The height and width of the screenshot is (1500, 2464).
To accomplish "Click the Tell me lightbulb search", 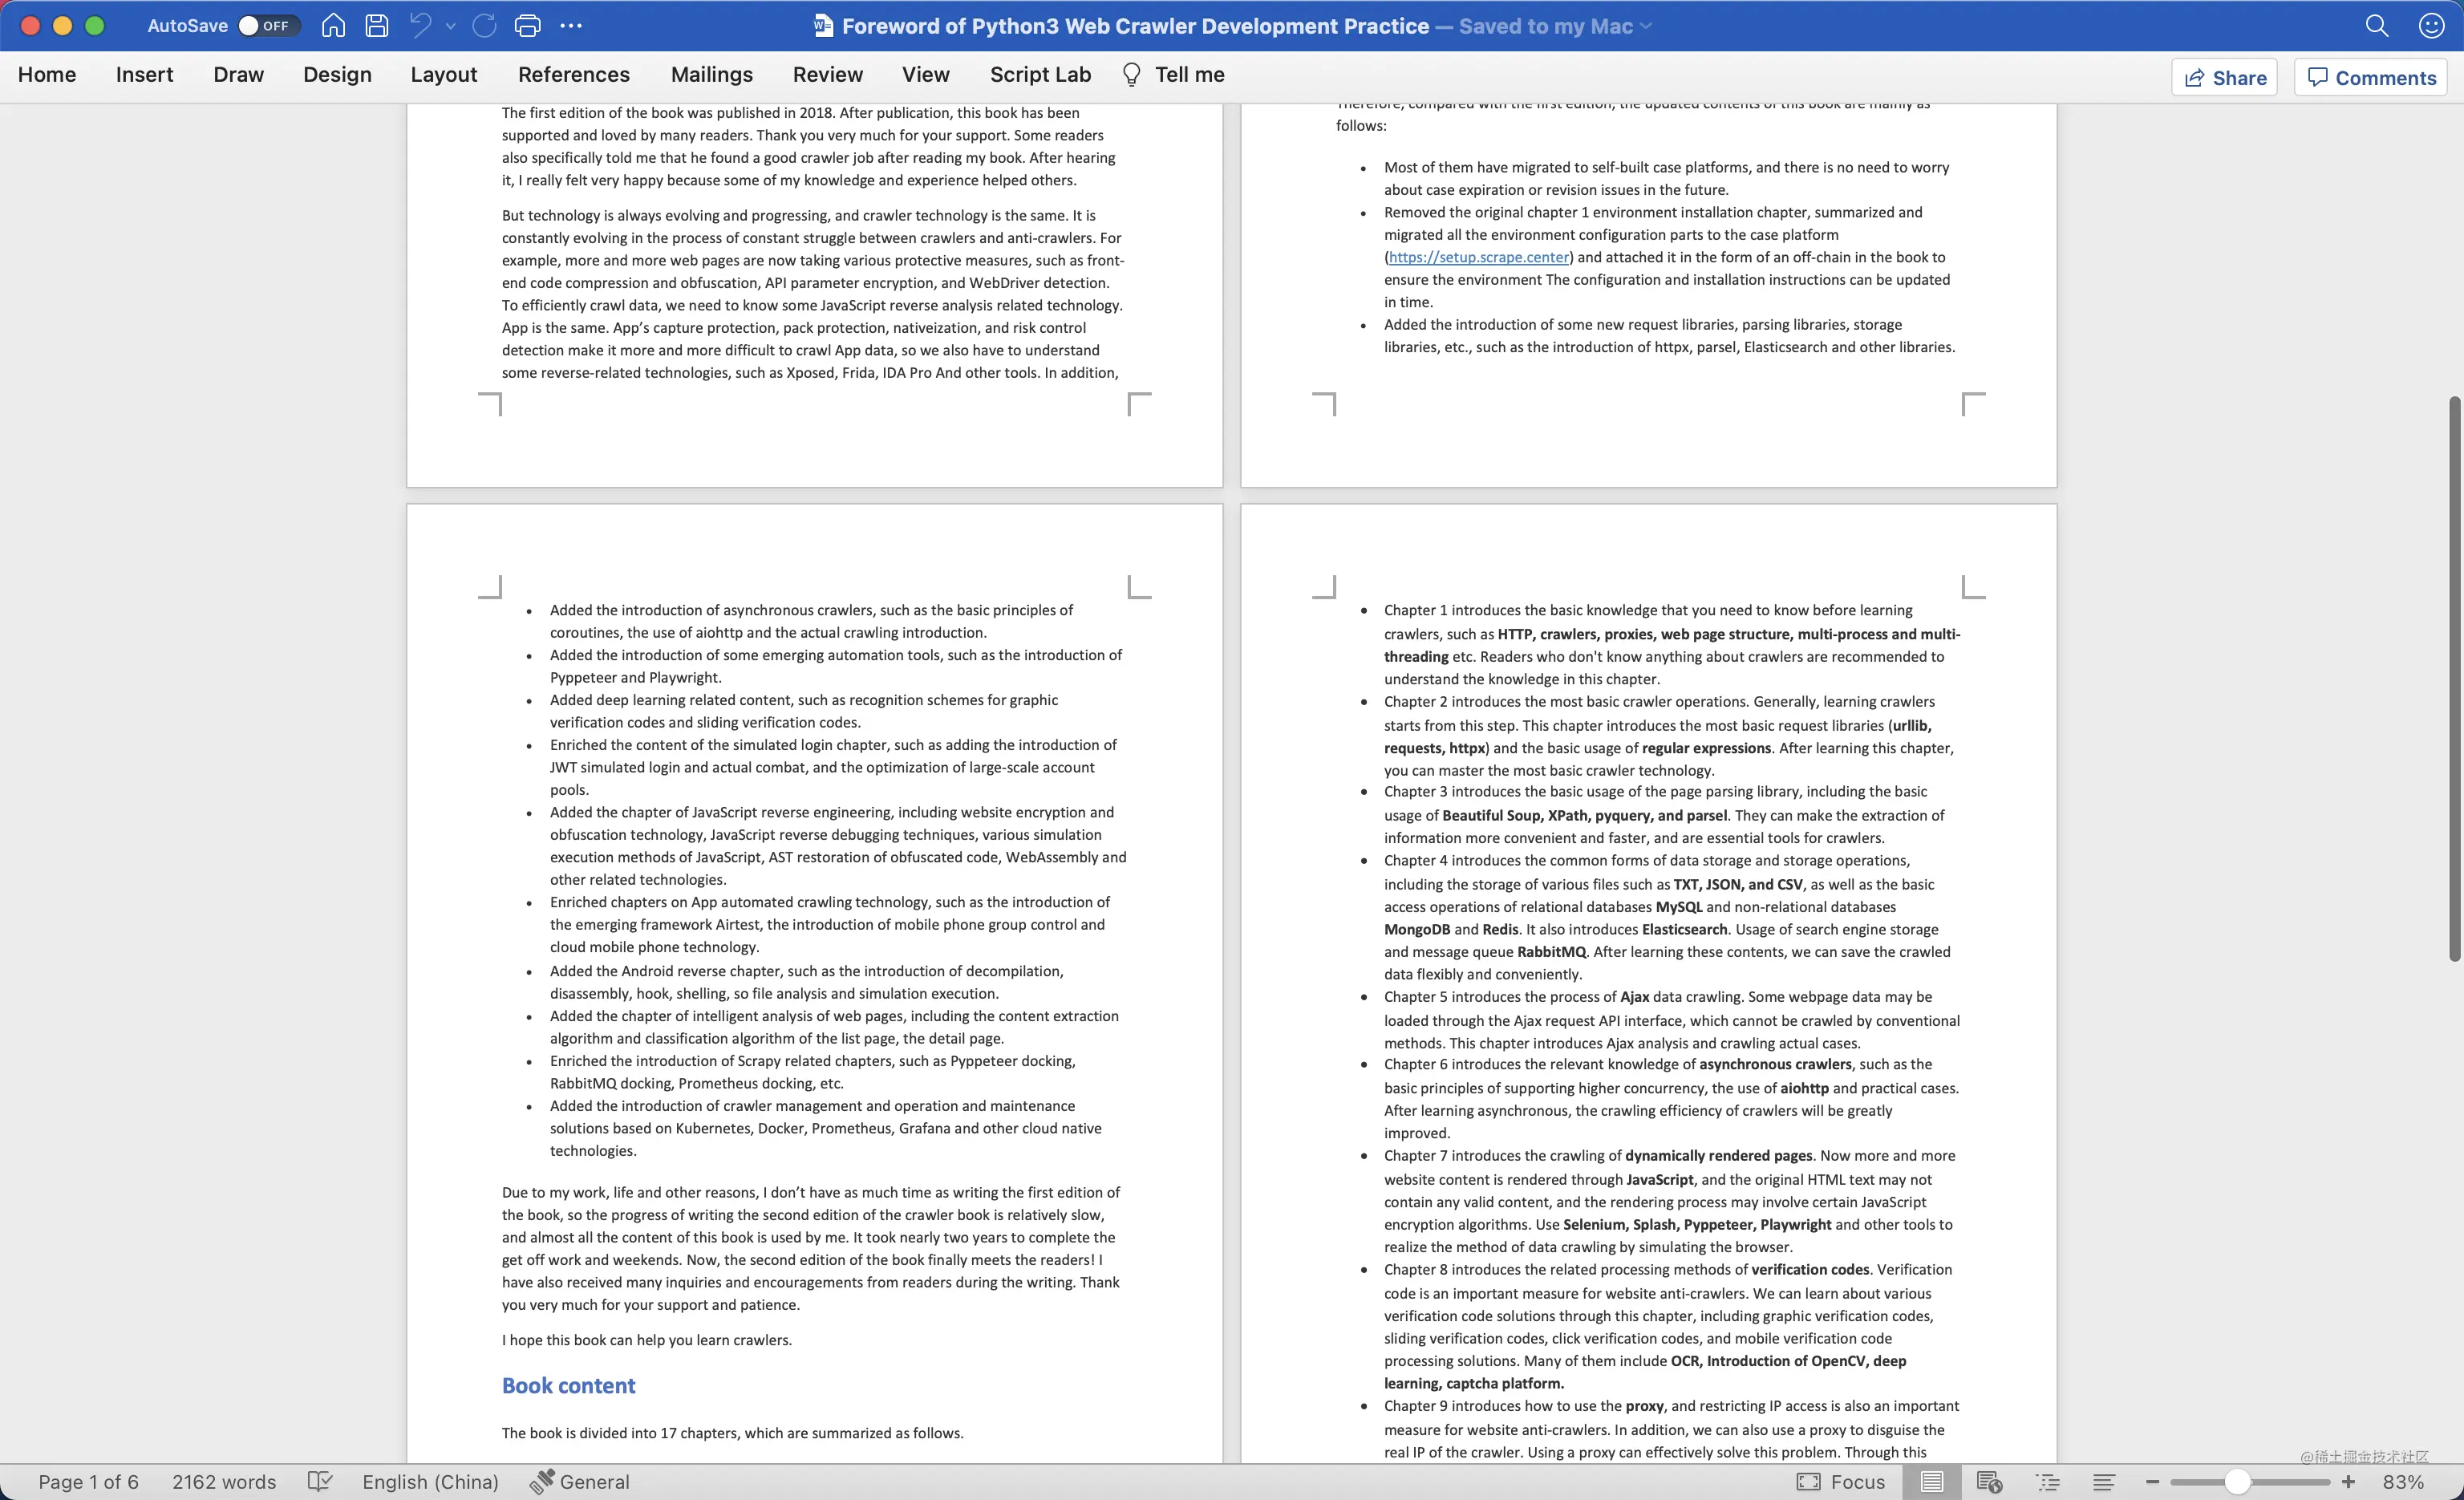I will click(x=1173, y=75).
